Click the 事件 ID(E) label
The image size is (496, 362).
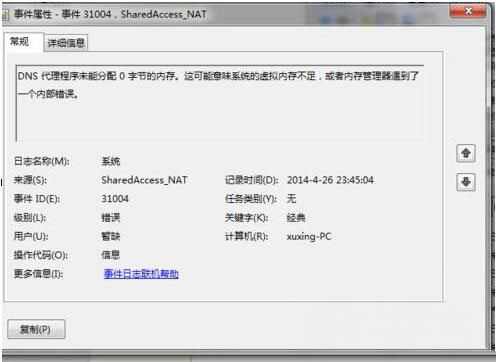click(37, 199)
